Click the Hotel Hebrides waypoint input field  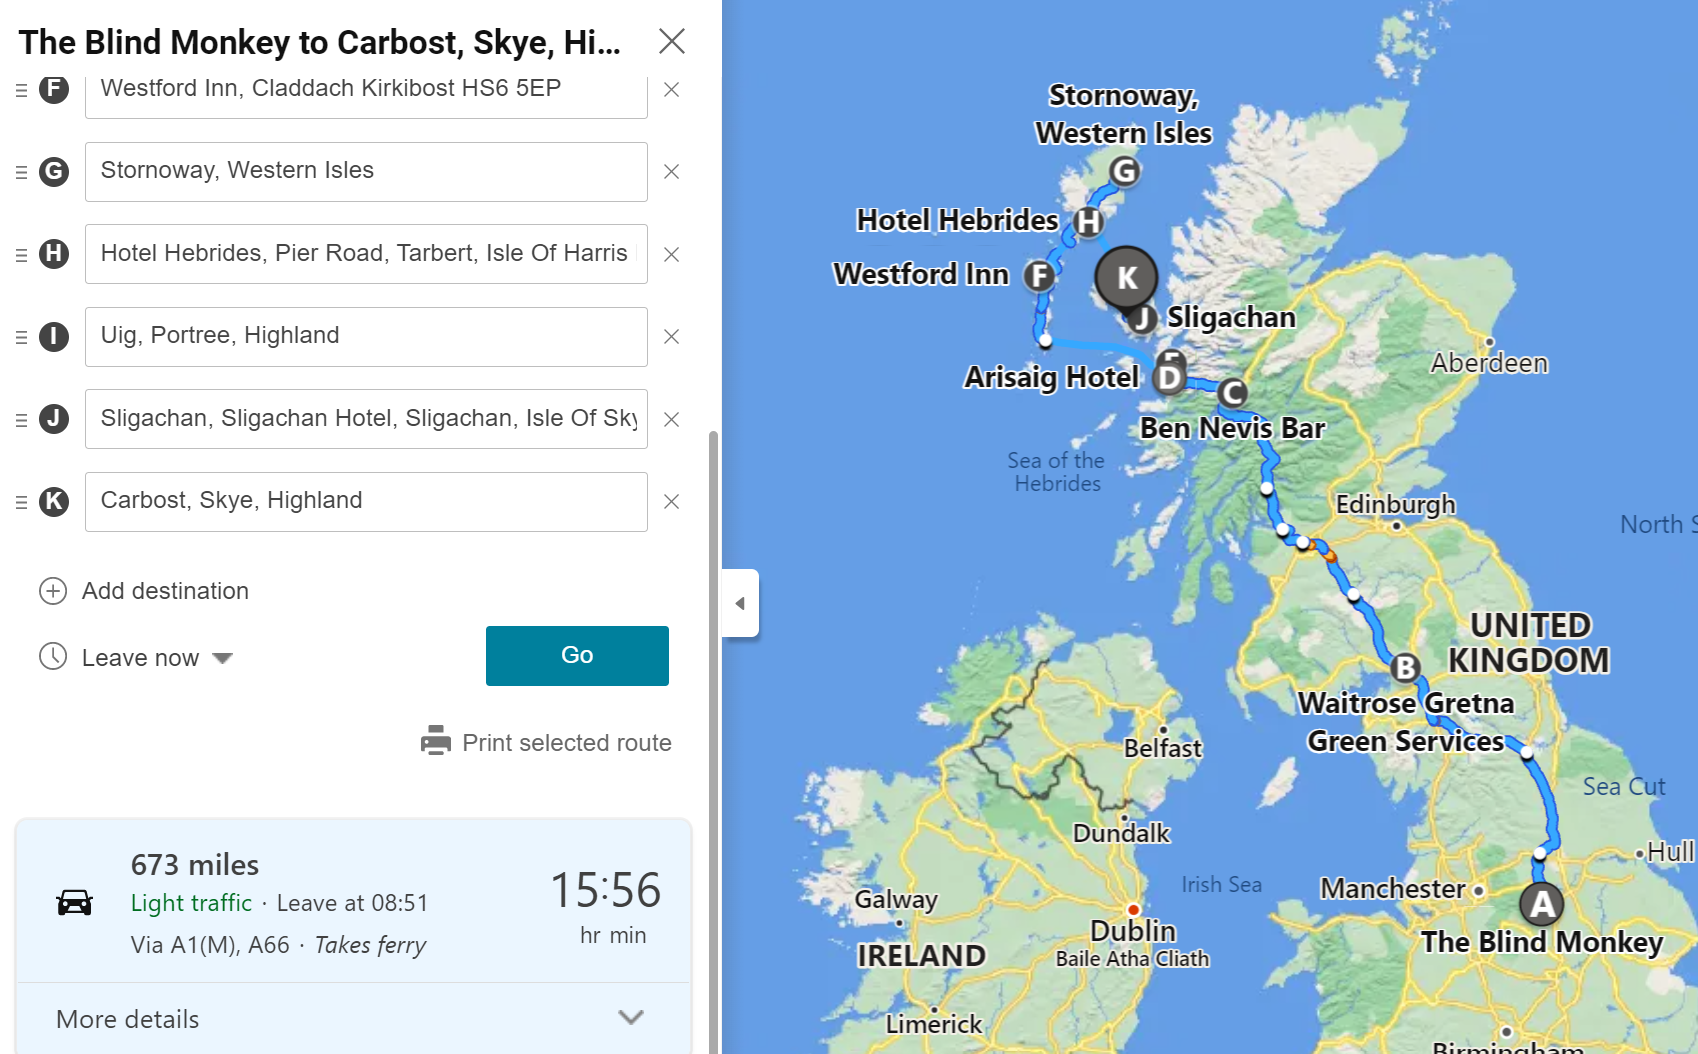coord(366,254)
